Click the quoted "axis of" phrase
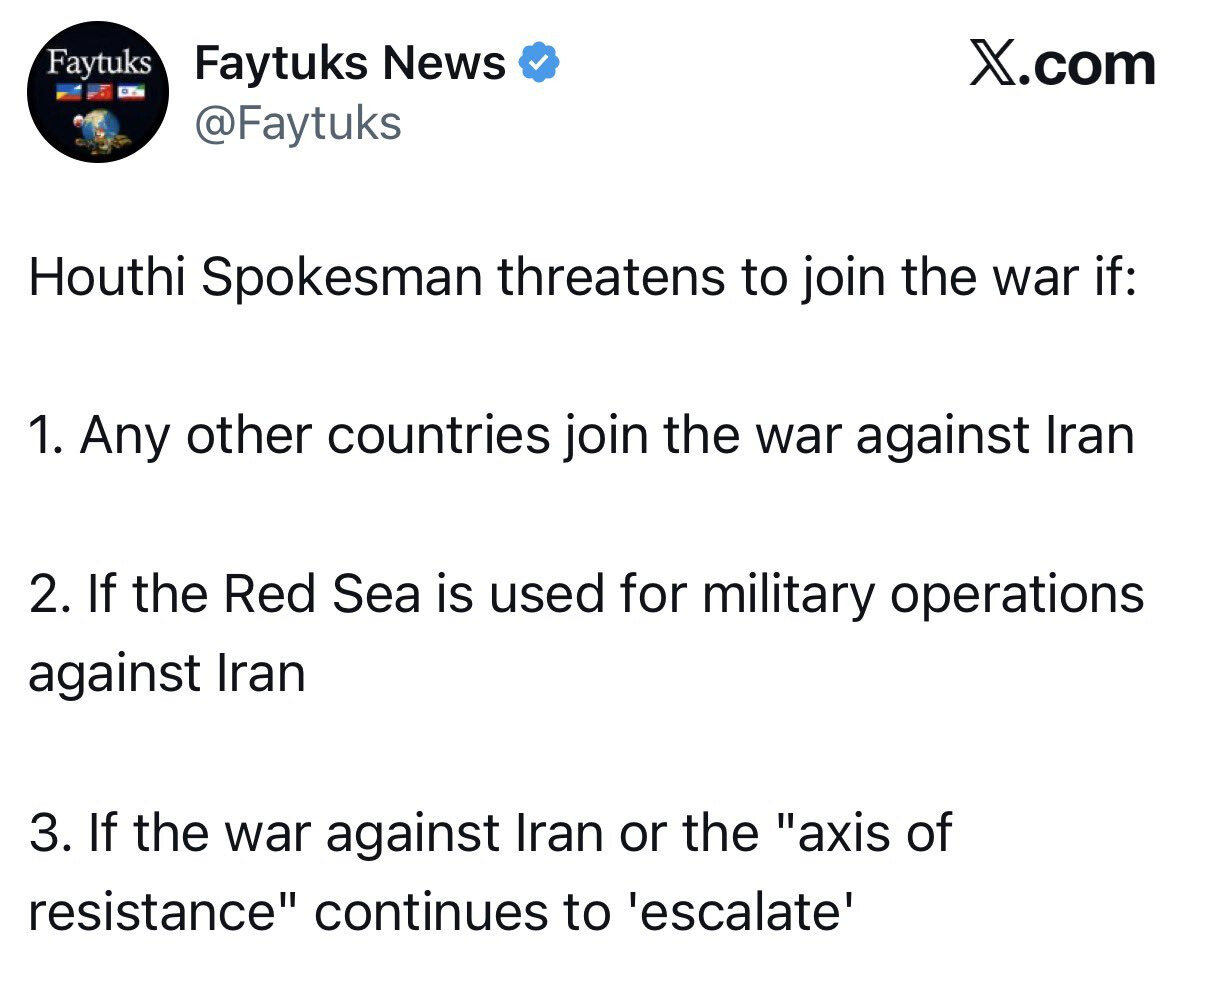1206x982 pixels. pos(863,832)
